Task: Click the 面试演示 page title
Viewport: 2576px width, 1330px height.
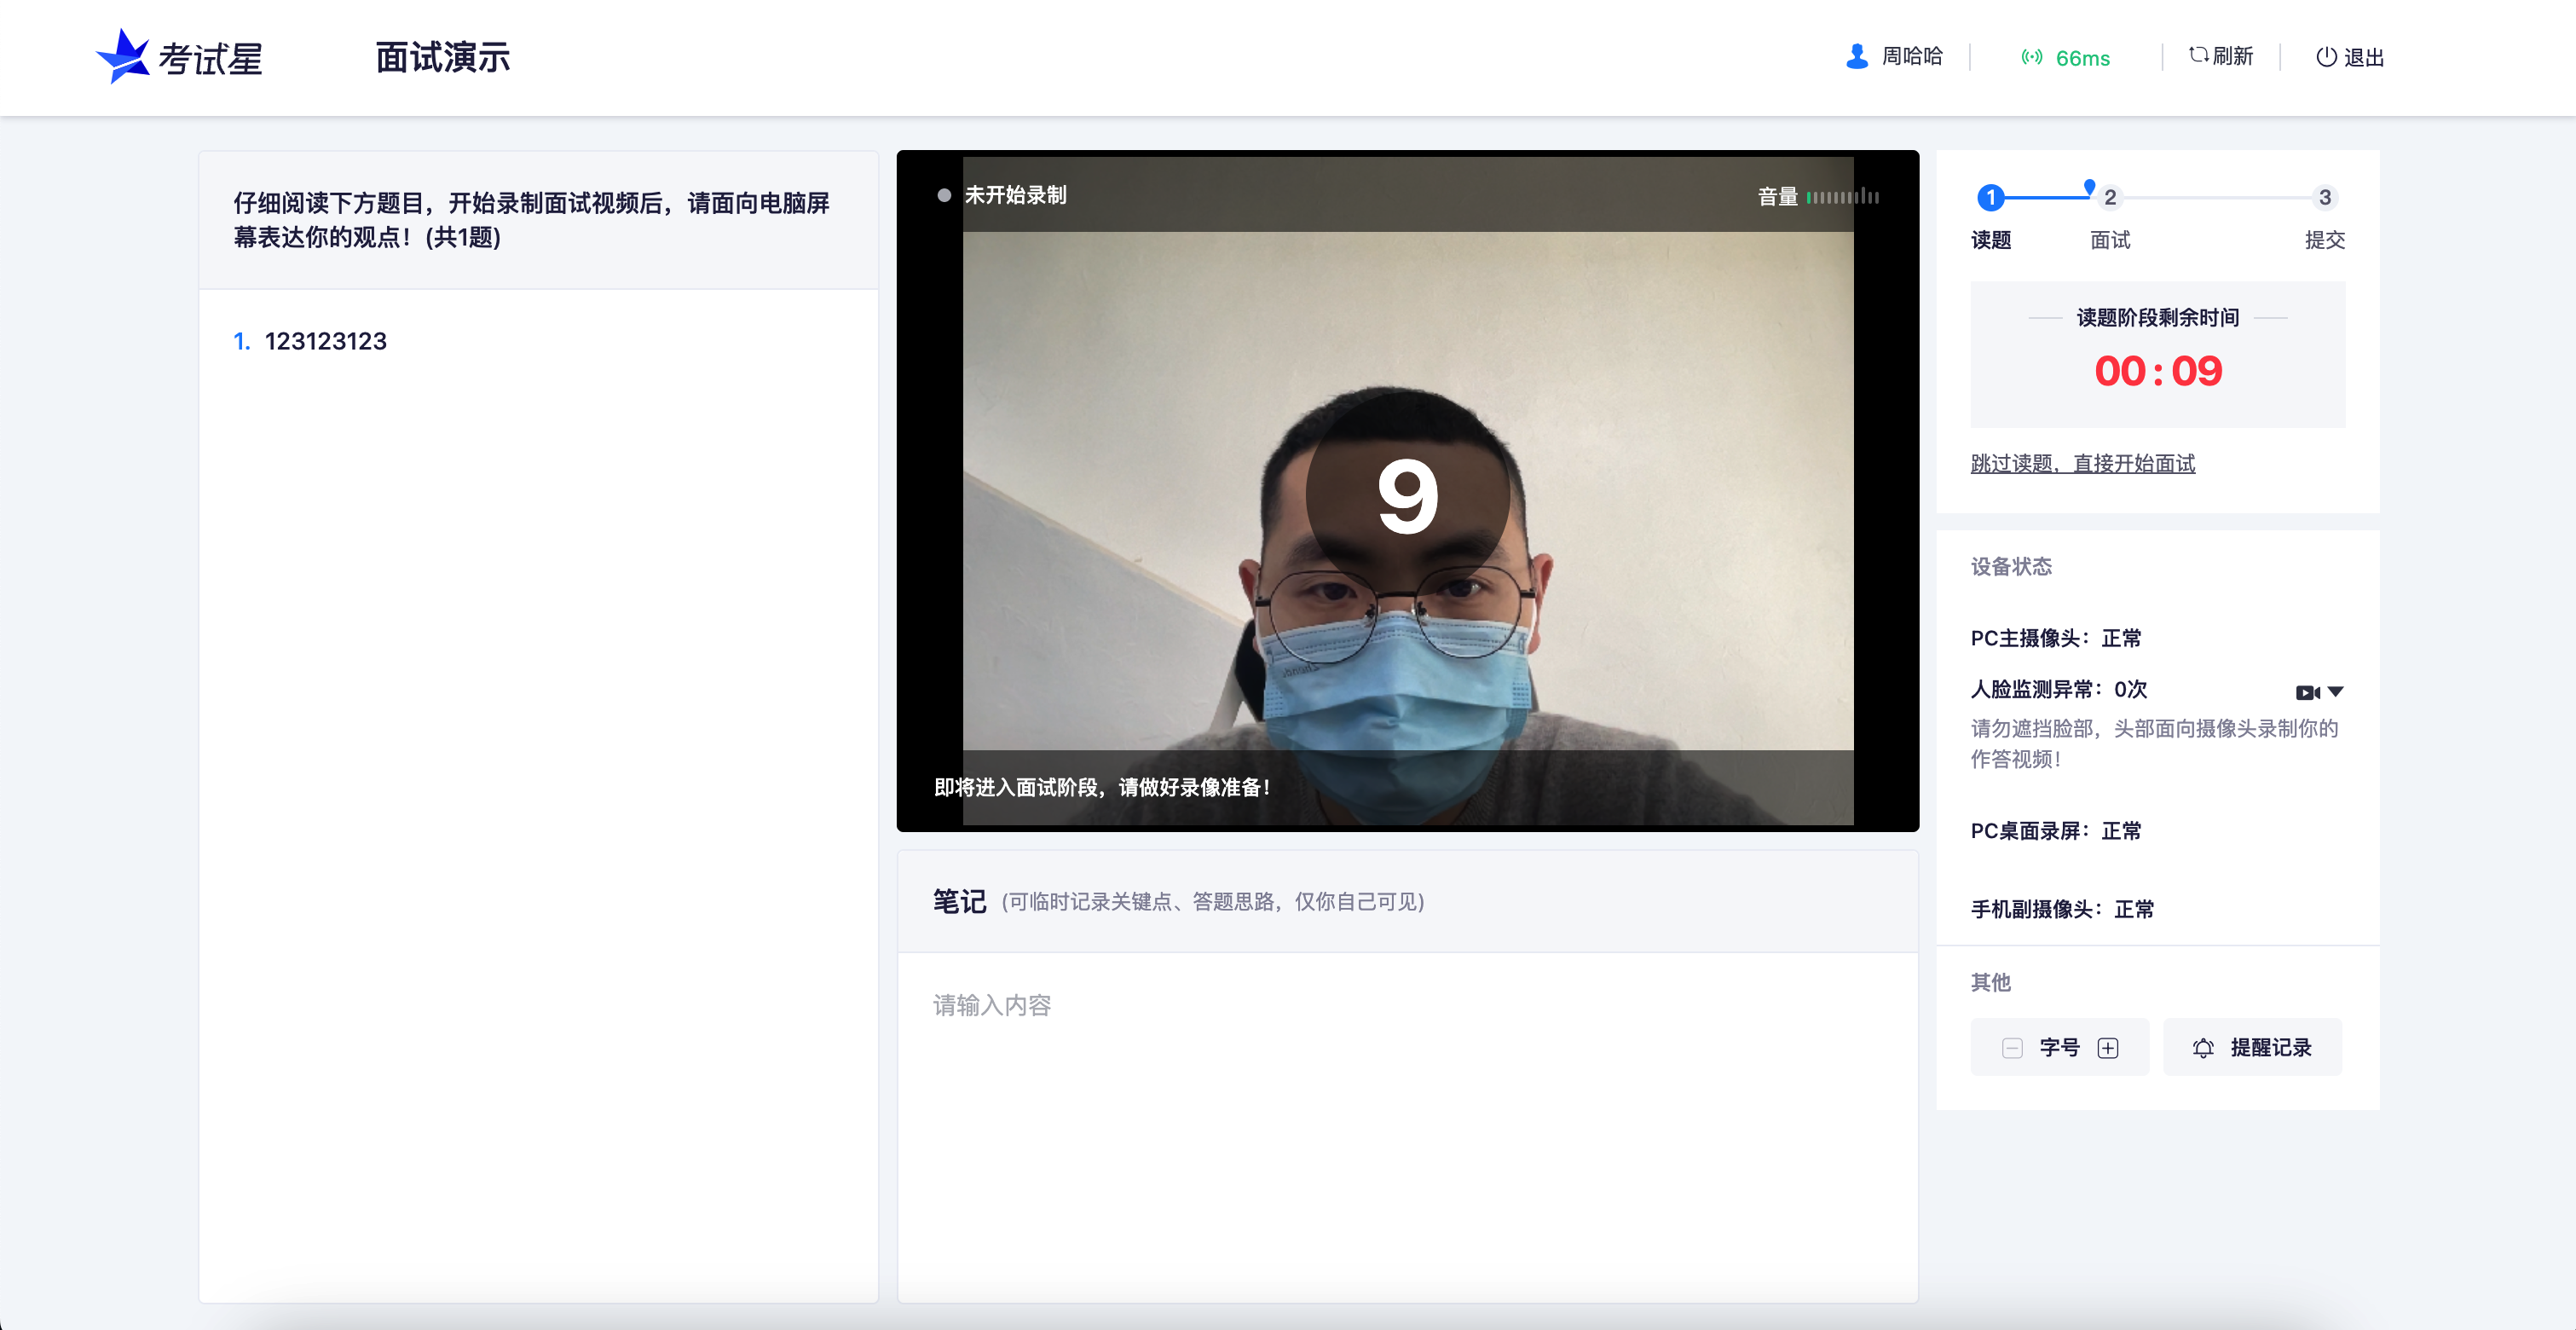Action: (x=442, y=57)
